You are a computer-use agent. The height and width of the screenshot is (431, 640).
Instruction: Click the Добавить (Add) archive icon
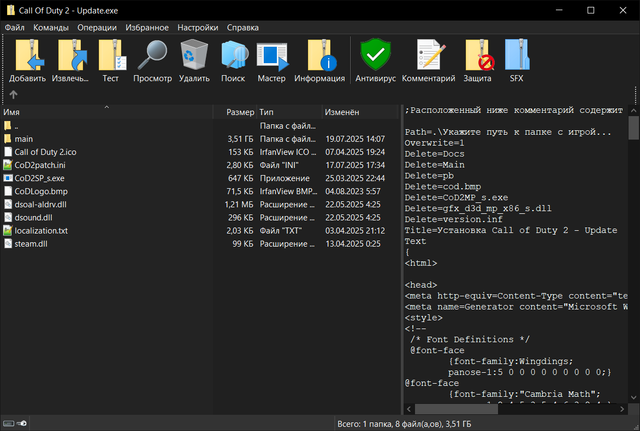point(28,55)
